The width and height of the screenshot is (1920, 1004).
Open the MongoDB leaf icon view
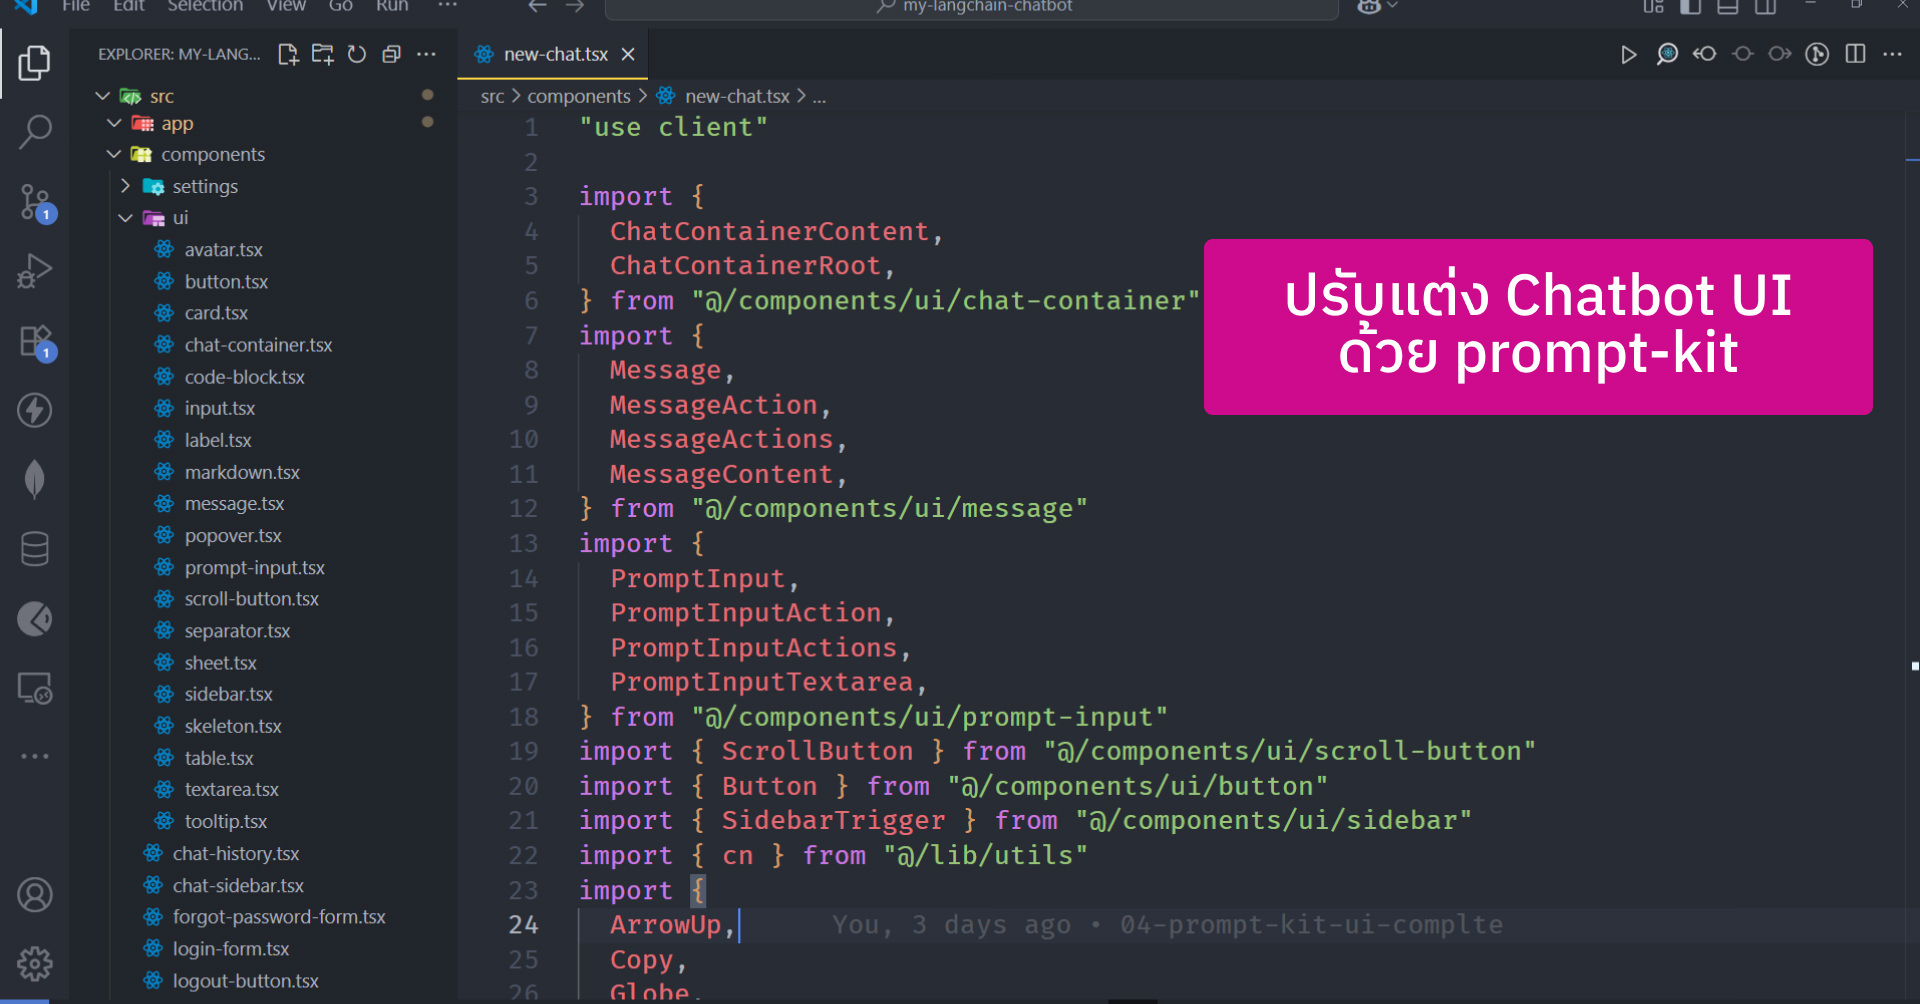35,479
